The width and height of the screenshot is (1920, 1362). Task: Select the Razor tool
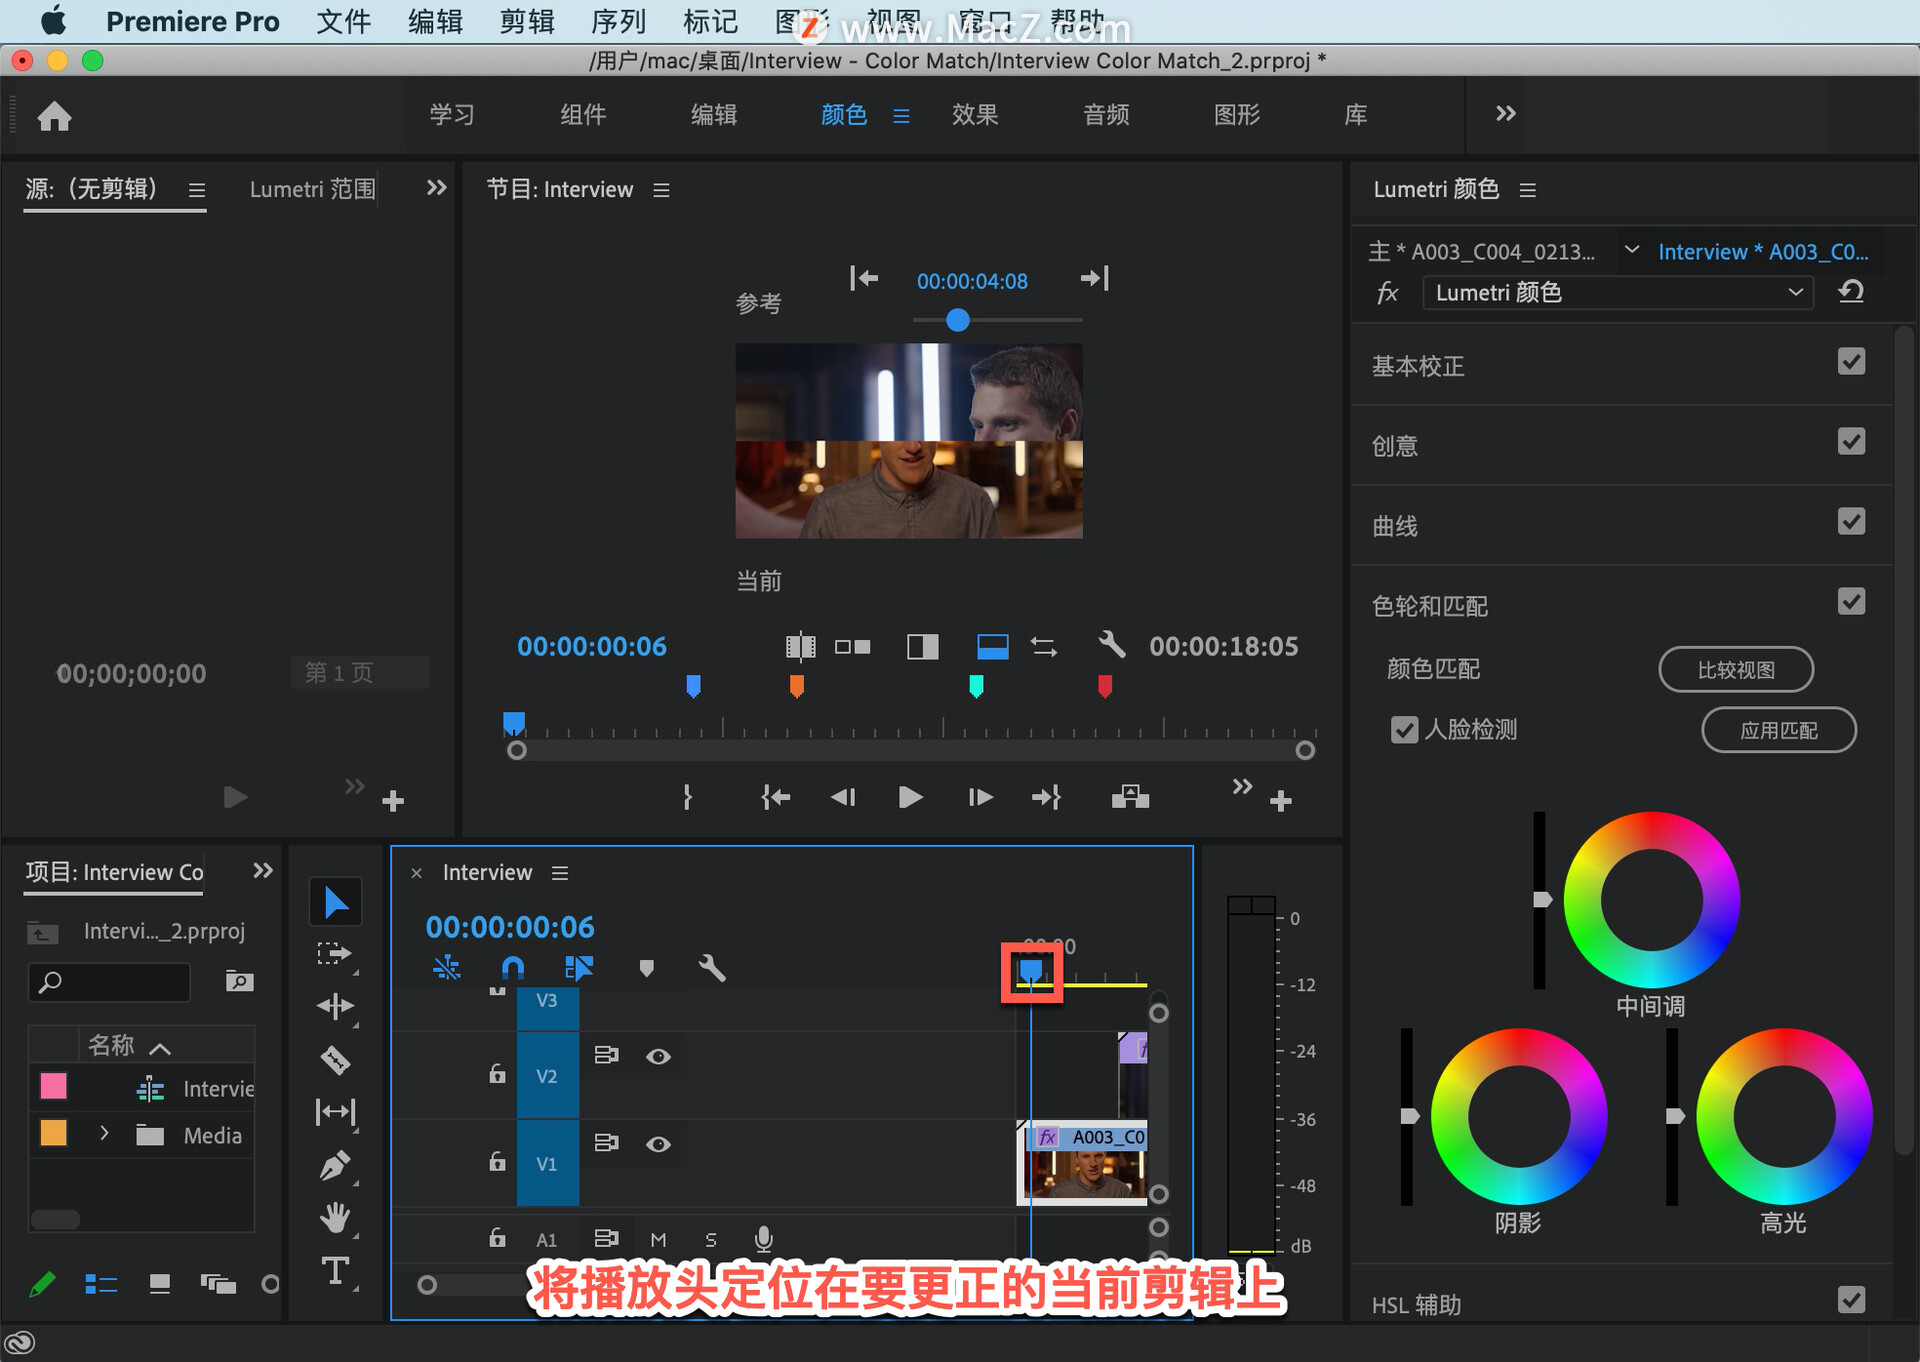tap(335, 1060)
